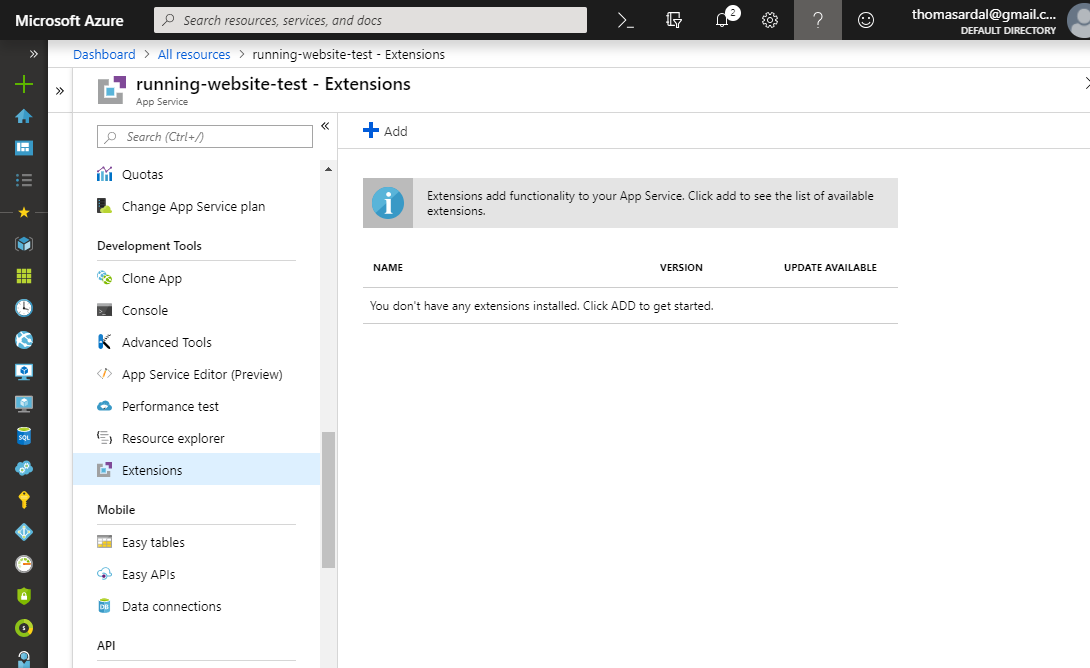Image resolution: width=1090 pixels, height=668 pixels.
Task: Click the "You don't have any extensions installed" row
Action: click(x=630, y=306)
